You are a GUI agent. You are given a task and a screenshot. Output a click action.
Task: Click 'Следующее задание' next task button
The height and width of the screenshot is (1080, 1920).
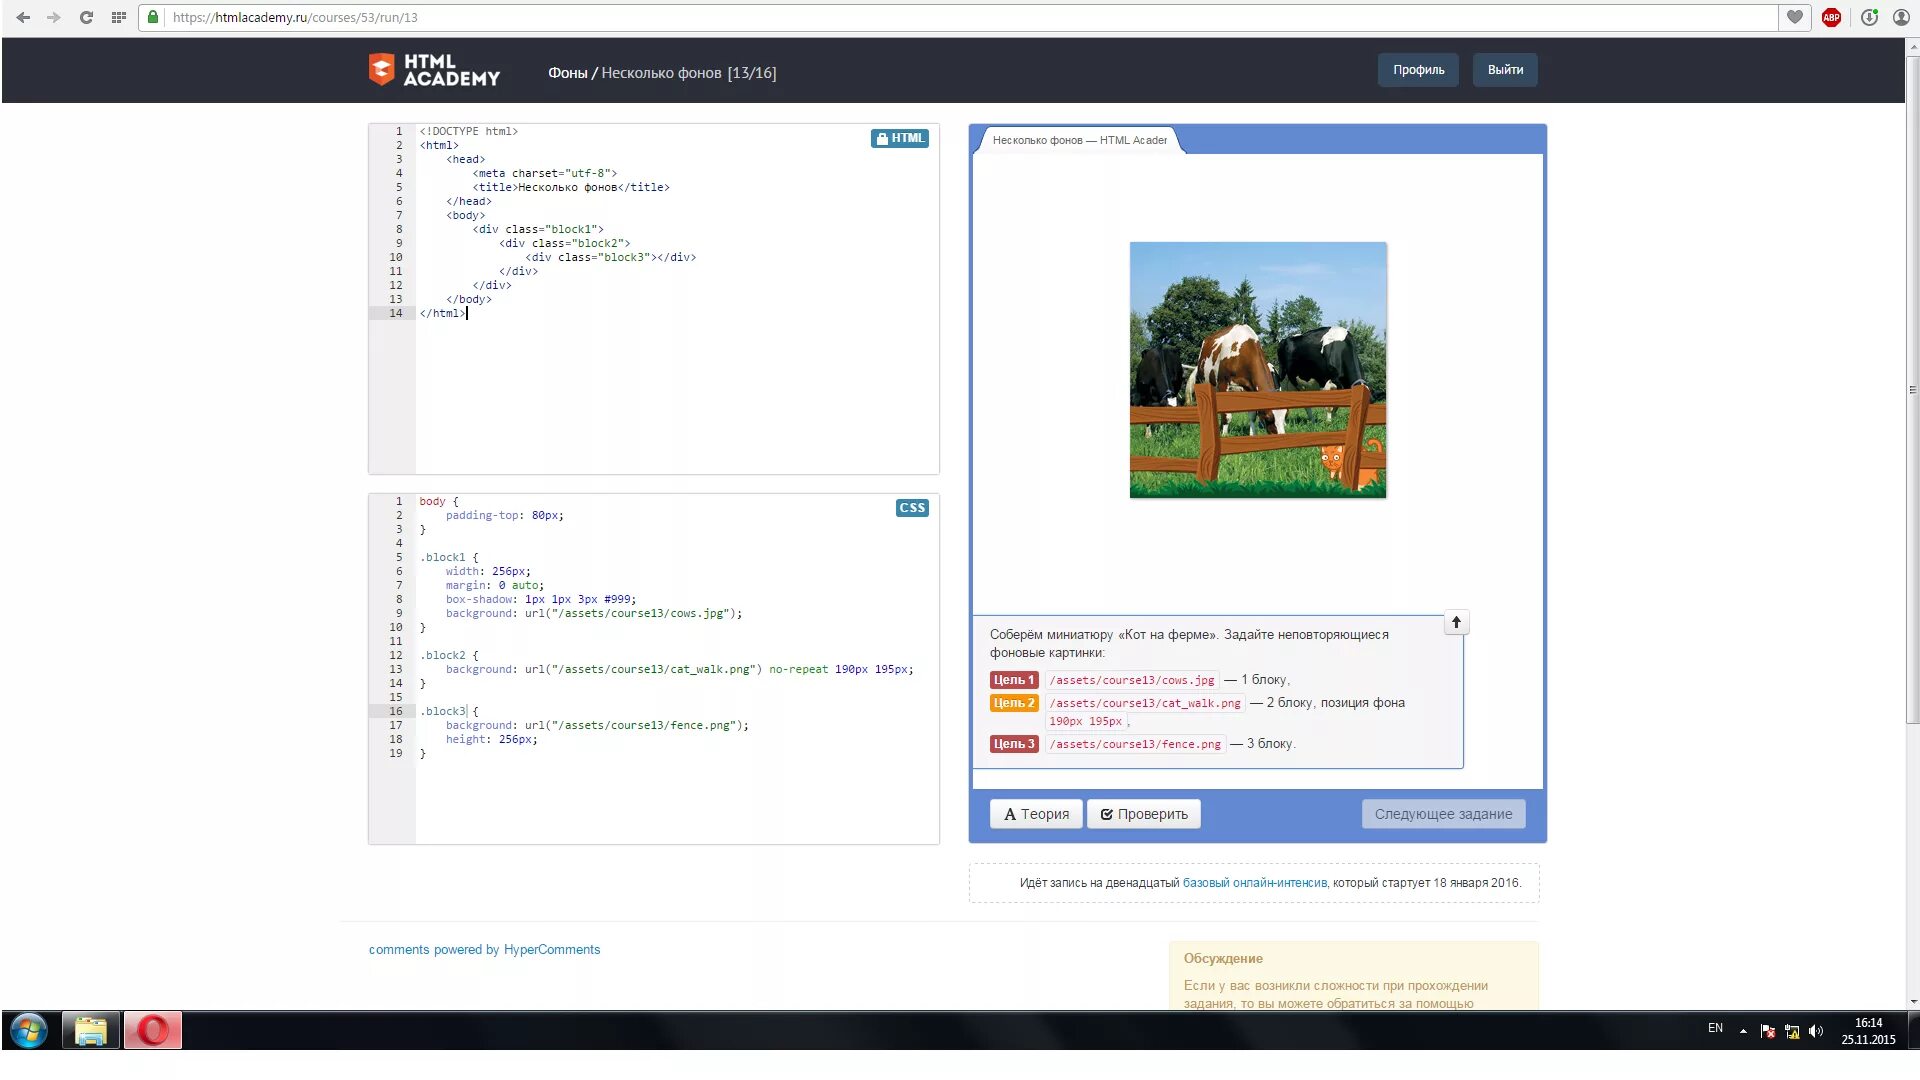[1442, 814]
